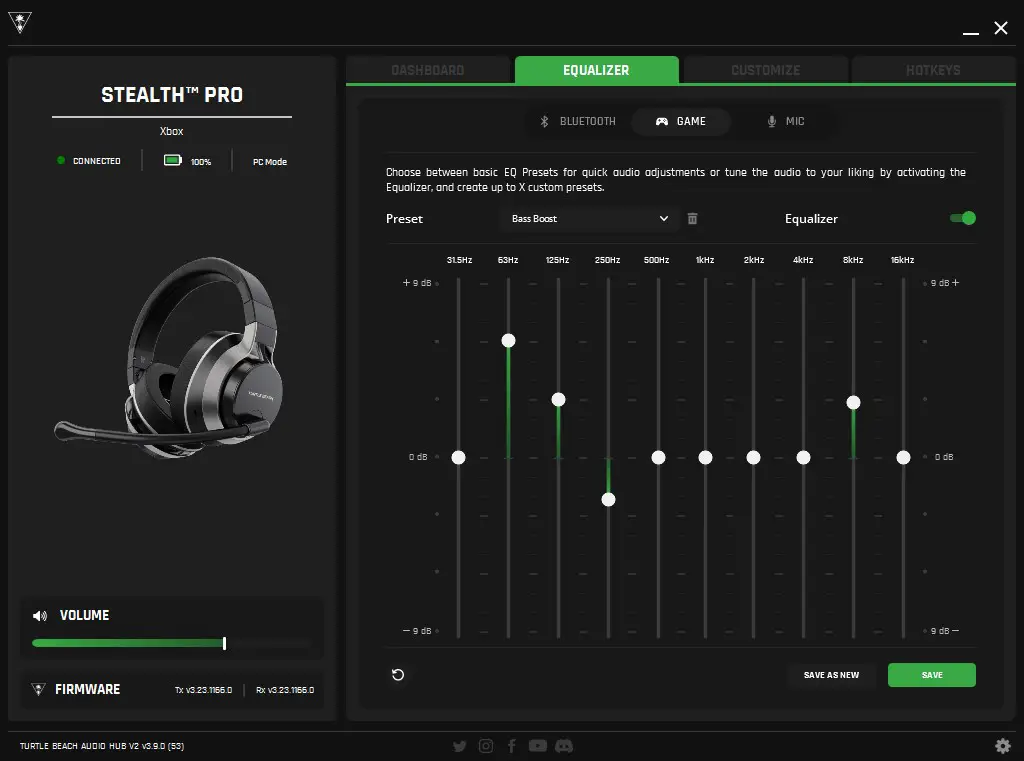Screen dimensions: 1024x761
Task: Close the Audio Hub window
Action: 1000,27
